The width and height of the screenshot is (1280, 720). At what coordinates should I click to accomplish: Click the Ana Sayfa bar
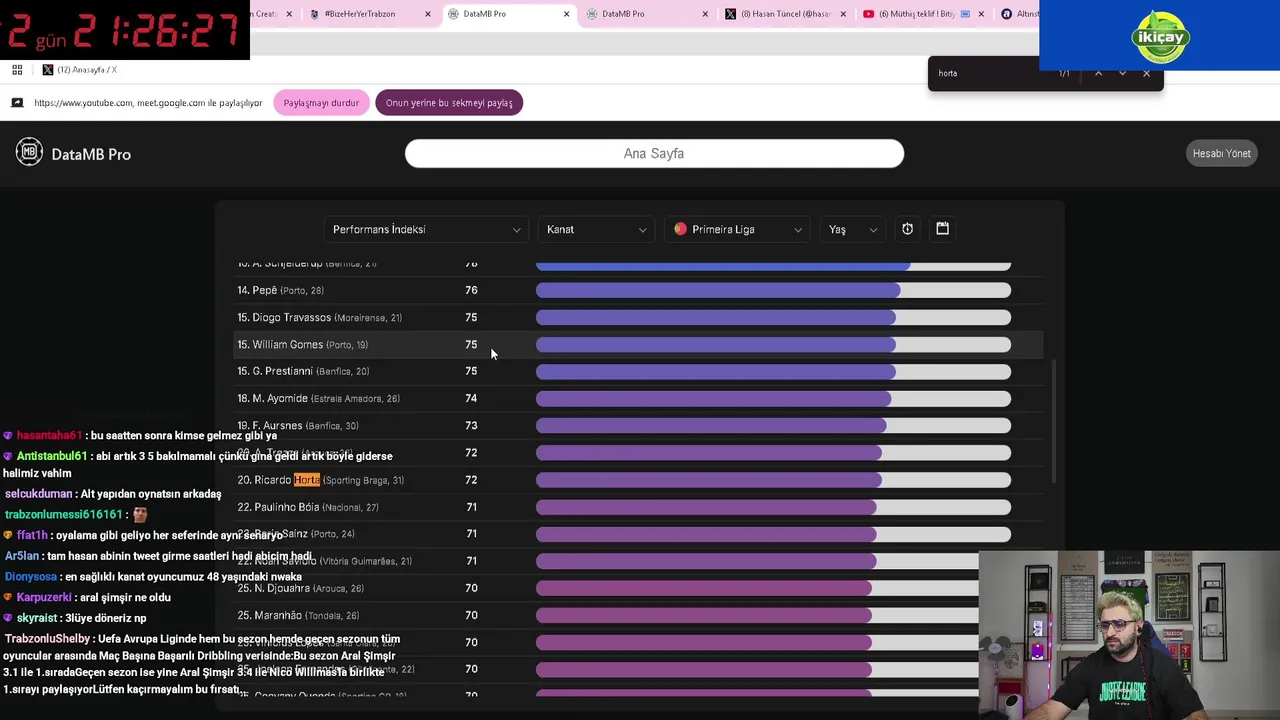click(x=654, y=153)
